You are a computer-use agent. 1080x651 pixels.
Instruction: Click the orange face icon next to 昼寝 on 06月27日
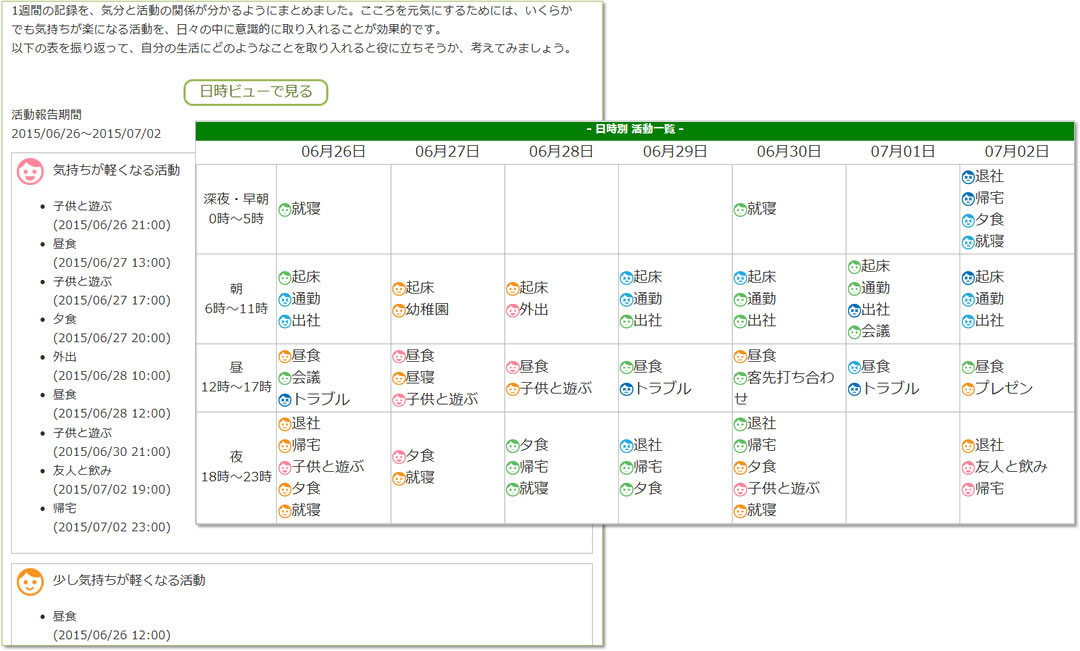click(x=399, y=378)
